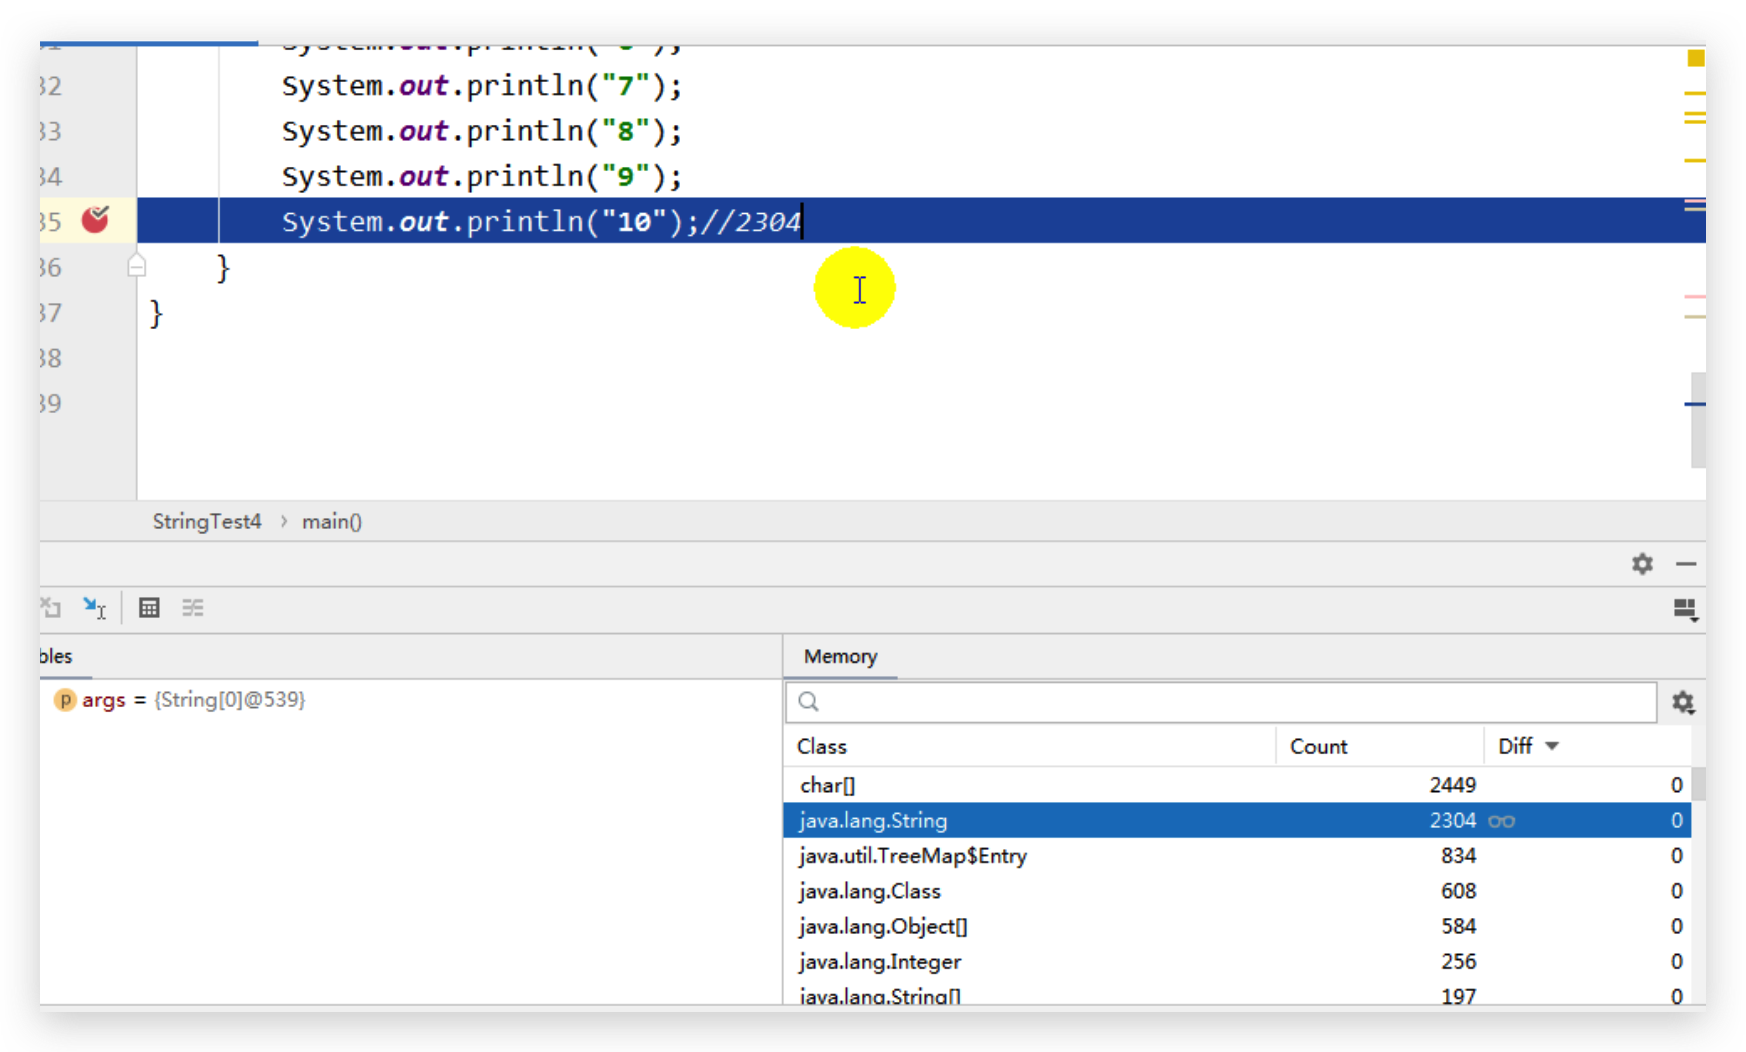Click the Trace Current Stream Chain icon
This screenshot has width=1746, height=1052.
coord(193,608)
